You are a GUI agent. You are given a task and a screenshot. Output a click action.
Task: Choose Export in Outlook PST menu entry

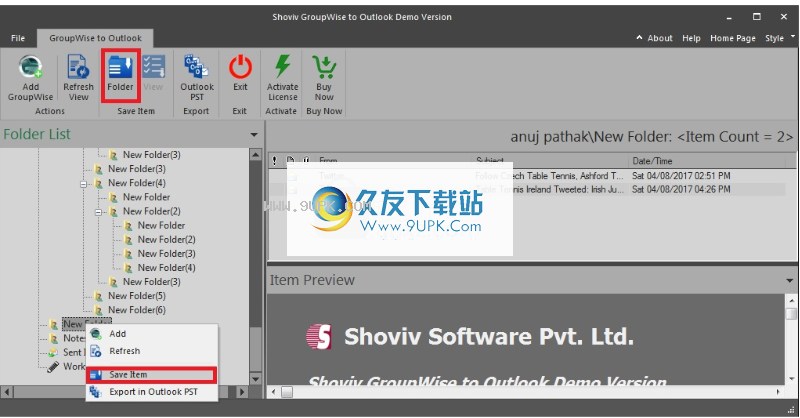click(x=152, y=392)
